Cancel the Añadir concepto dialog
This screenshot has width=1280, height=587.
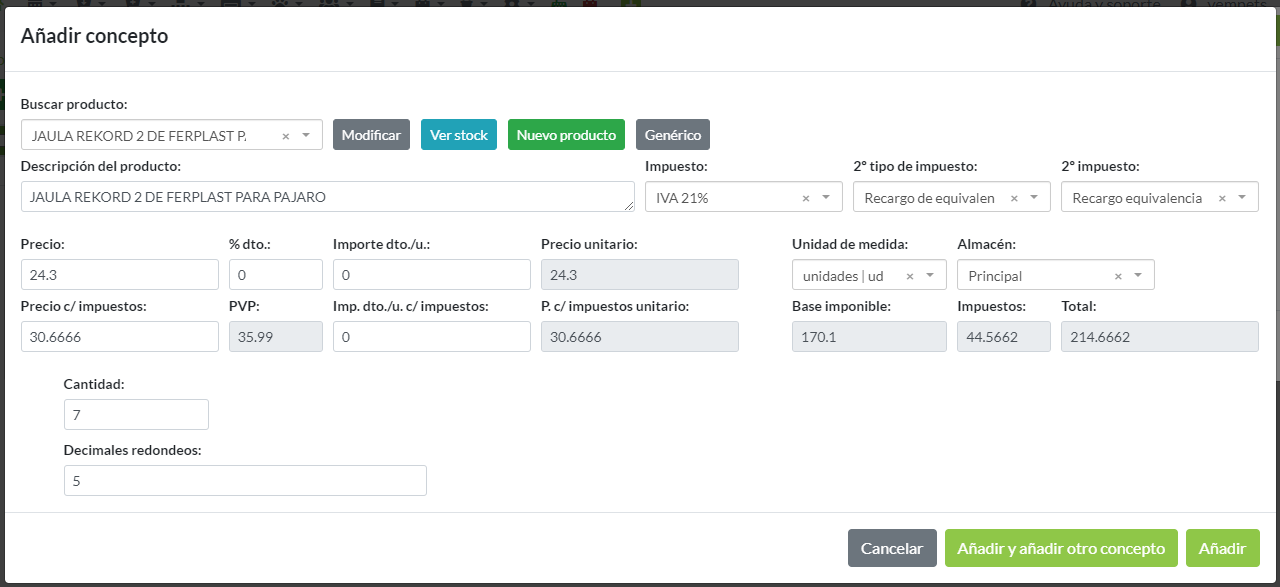pyautogui.click(x=892, y=548)
